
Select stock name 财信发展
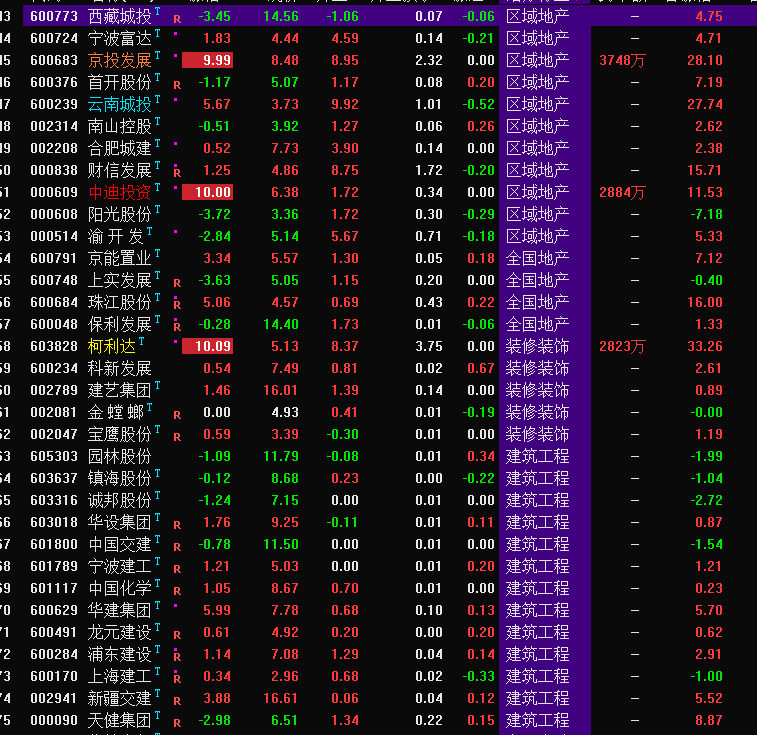pos(120,170)
